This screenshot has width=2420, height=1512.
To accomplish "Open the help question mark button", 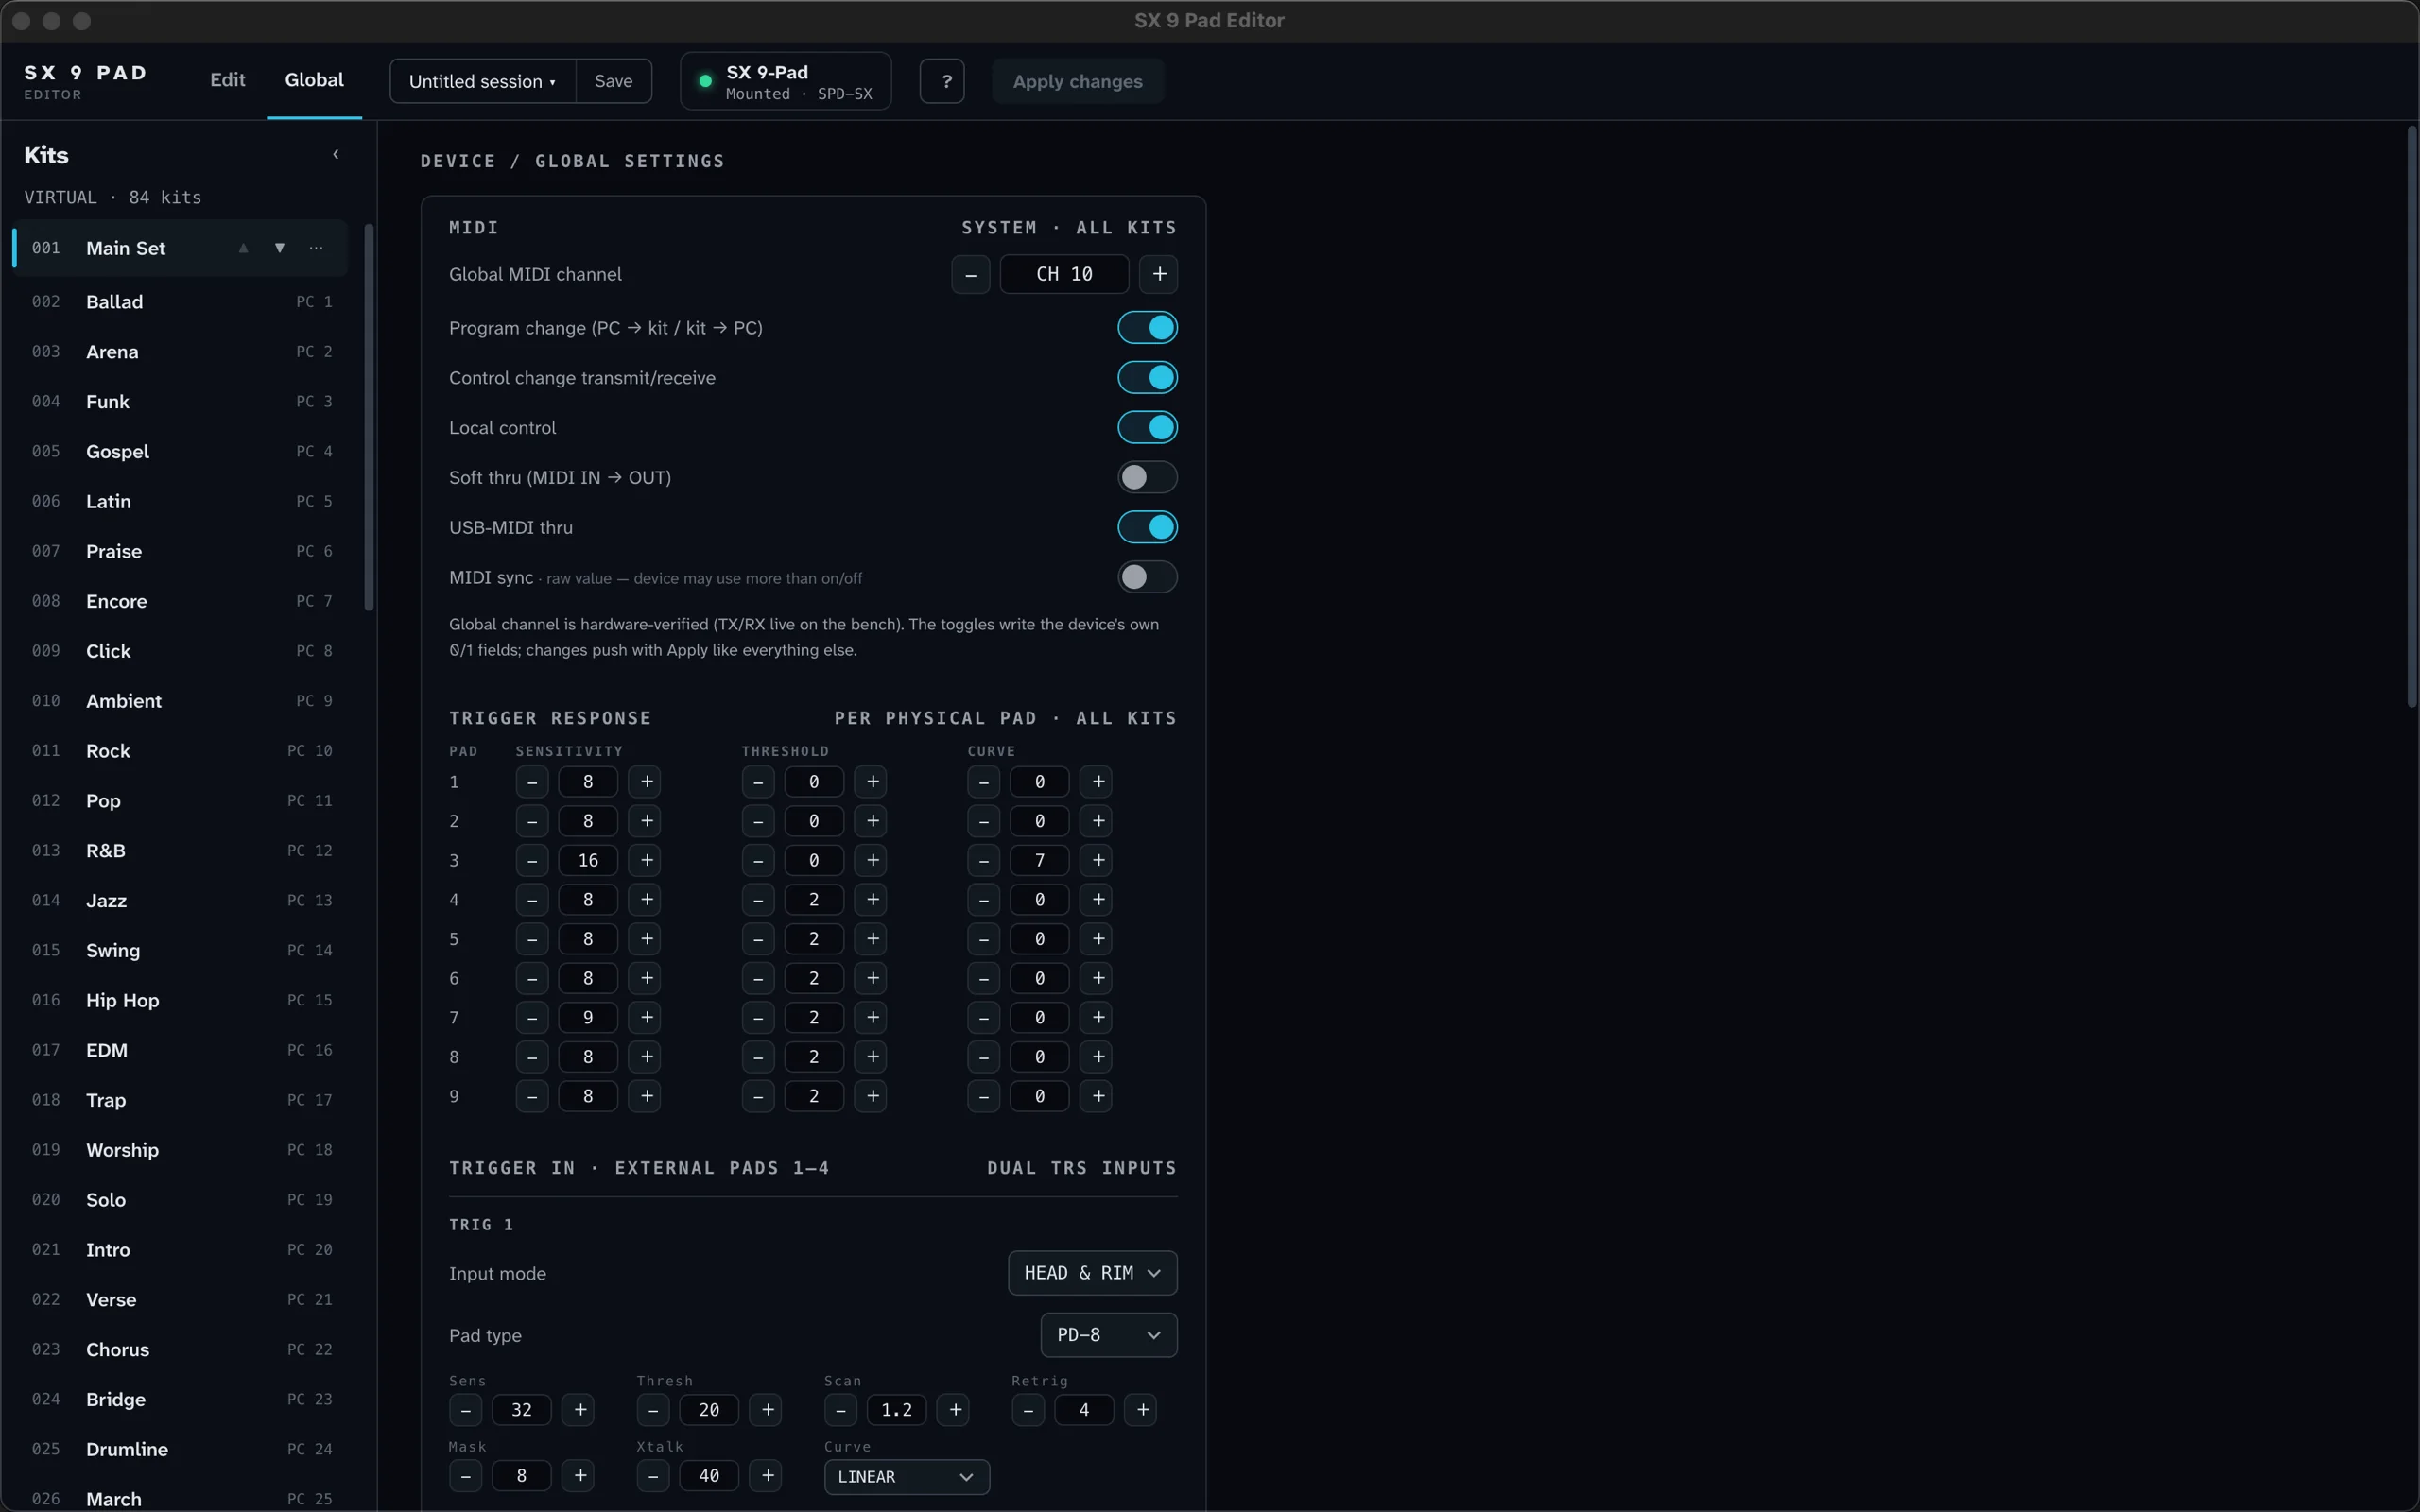I will pyautogui.click(x=942, y=81).
